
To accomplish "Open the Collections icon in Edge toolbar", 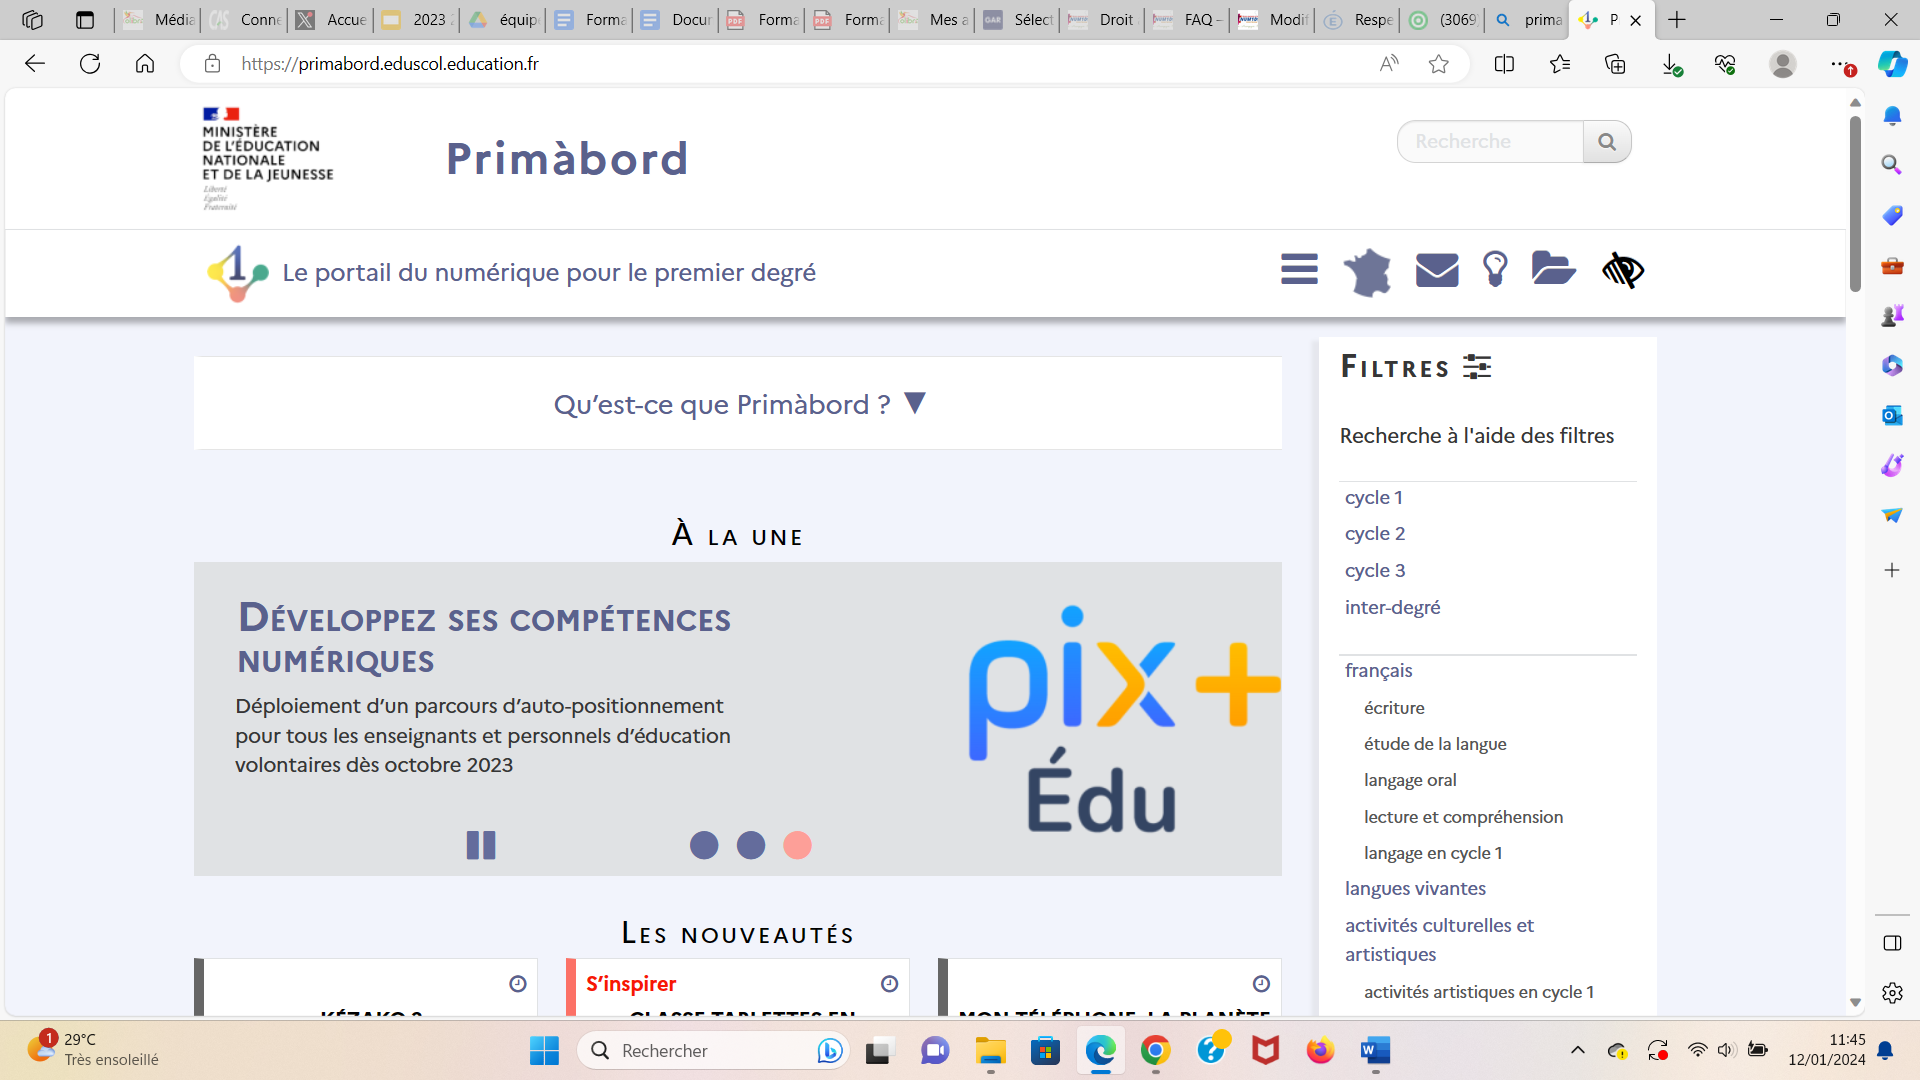I will tap(1615, 64).
